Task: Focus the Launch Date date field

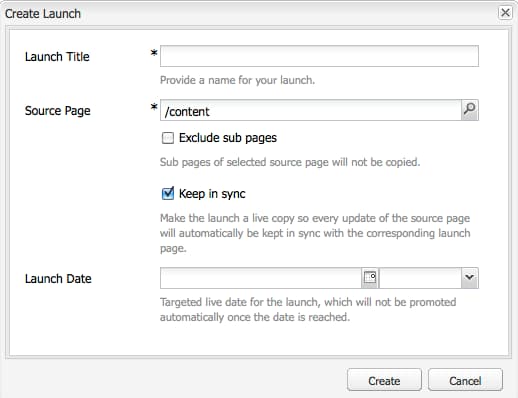Action: tap(261, 278)
